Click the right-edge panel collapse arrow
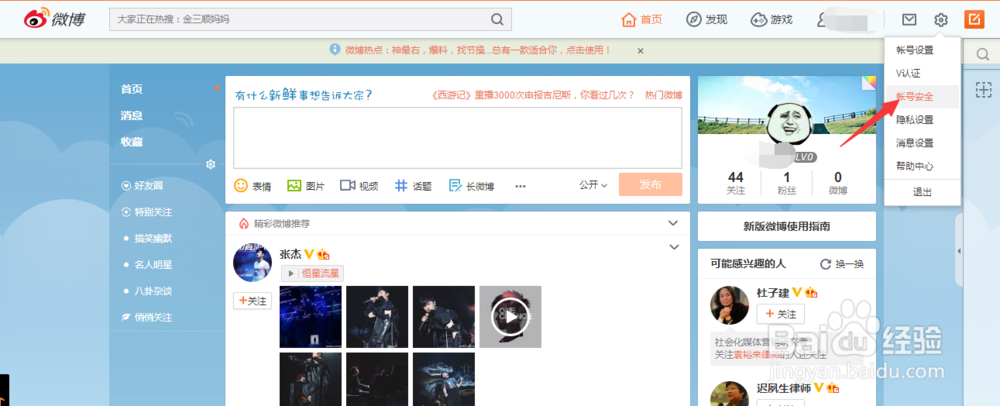This screenshot has width=1000, height=406. point(959,252)
